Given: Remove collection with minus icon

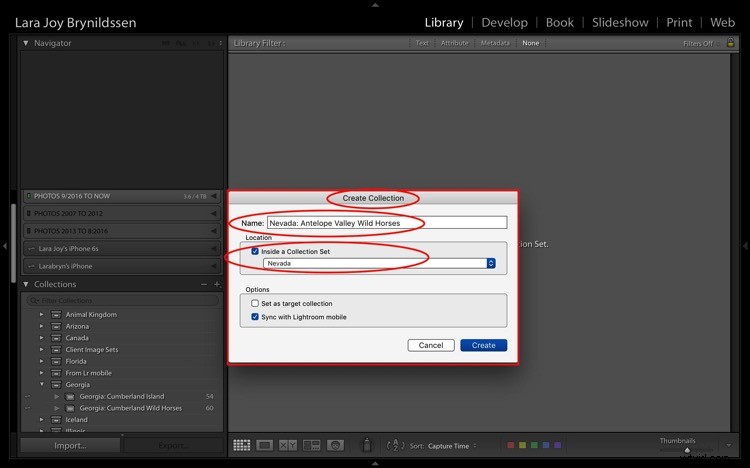Looking at the screenshot, I should pos(204,284).
